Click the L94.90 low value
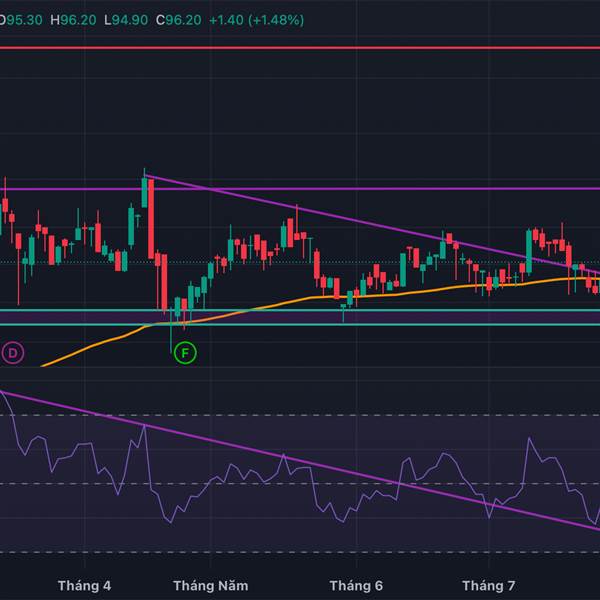Screen dimensions: 600x600 (126, 20)
